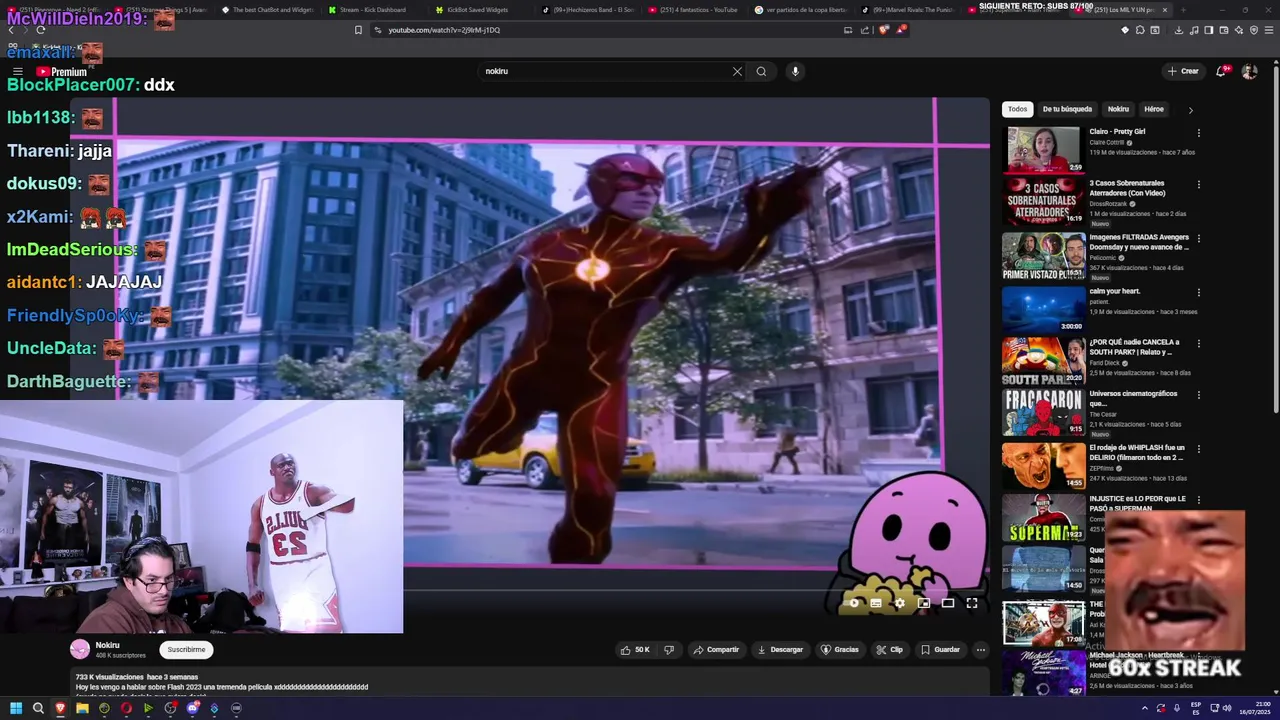1280x720 pixels.
Task: Toggle subtitles in the video player
Action: click(876, 603)
